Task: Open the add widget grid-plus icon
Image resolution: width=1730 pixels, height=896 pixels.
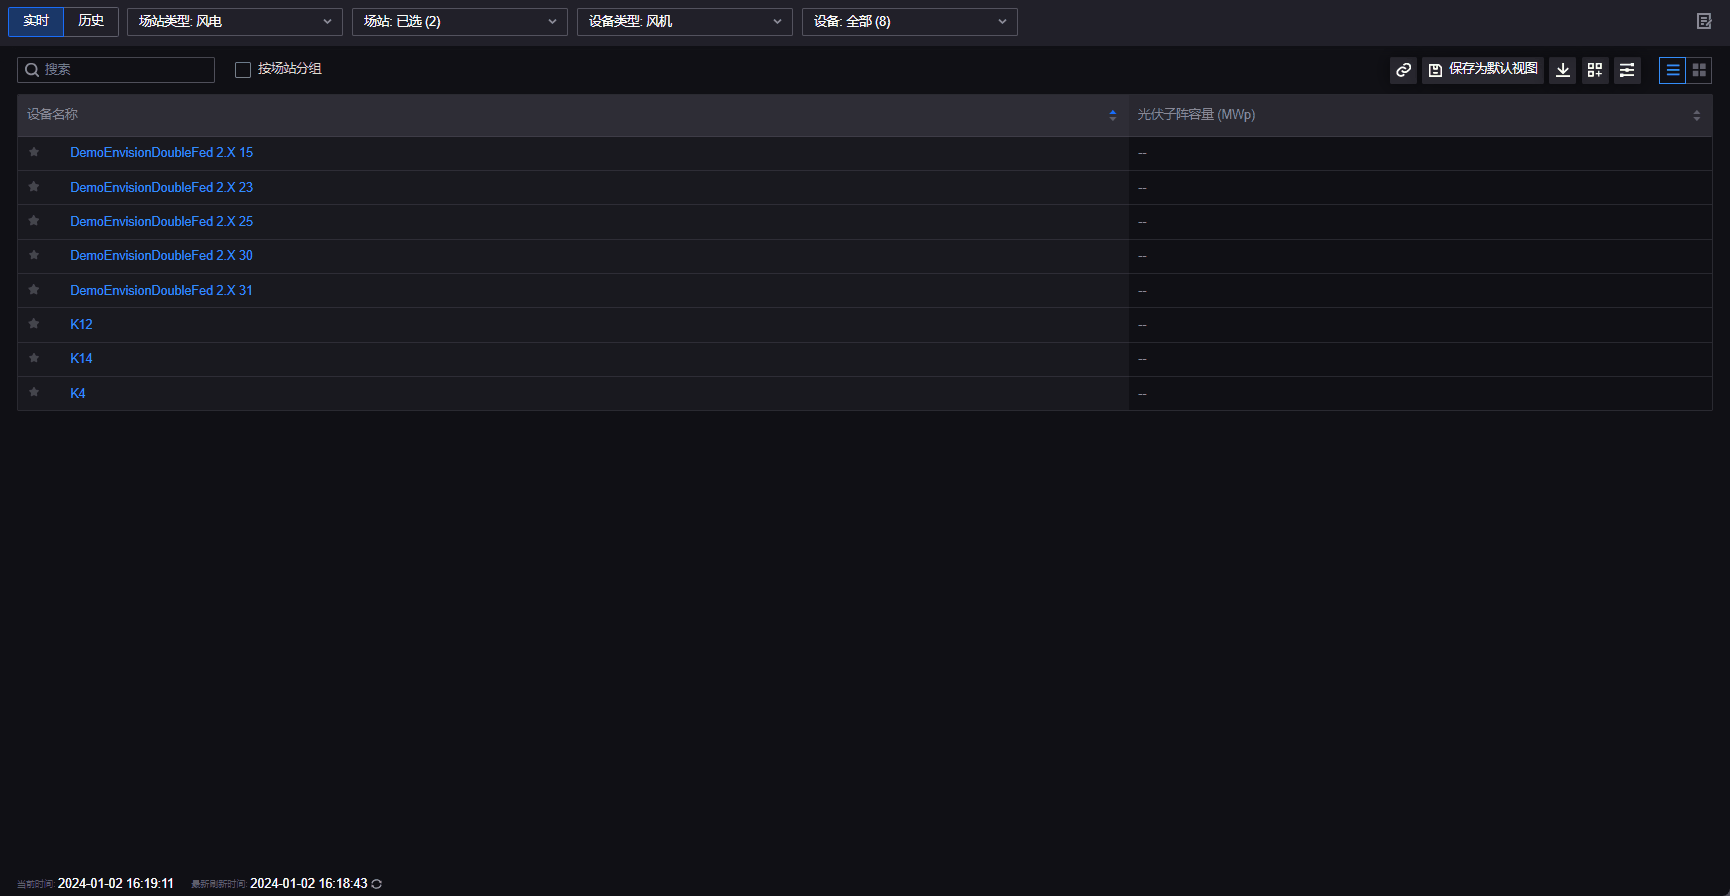Action: (x=1595, y=70)
